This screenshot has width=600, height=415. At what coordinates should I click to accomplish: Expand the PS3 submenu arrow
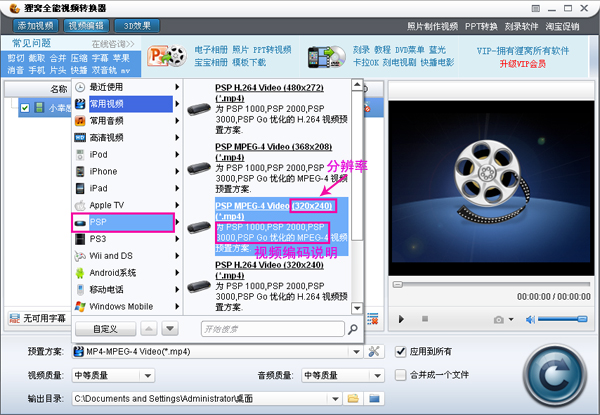click(x=177, y=239)
